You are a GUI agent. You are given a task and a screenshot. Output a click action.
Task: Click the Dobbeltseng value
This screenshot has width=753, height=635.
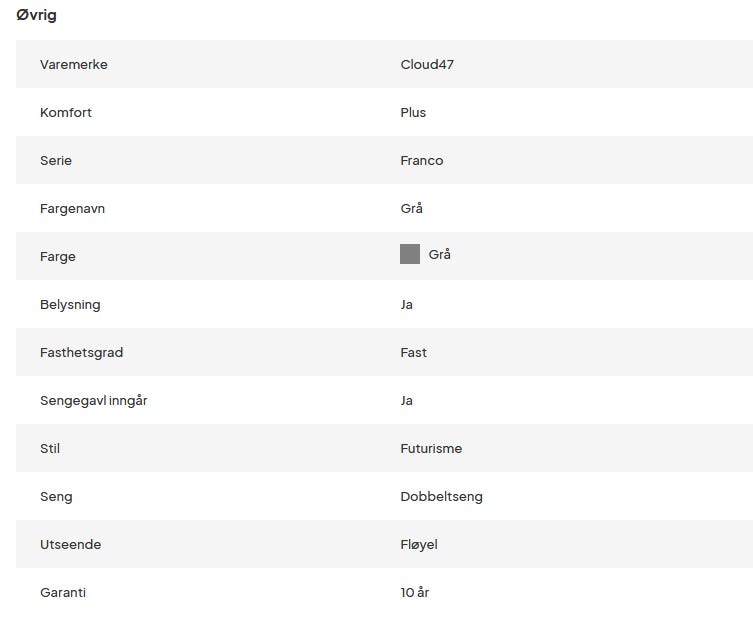pos(441,496)
